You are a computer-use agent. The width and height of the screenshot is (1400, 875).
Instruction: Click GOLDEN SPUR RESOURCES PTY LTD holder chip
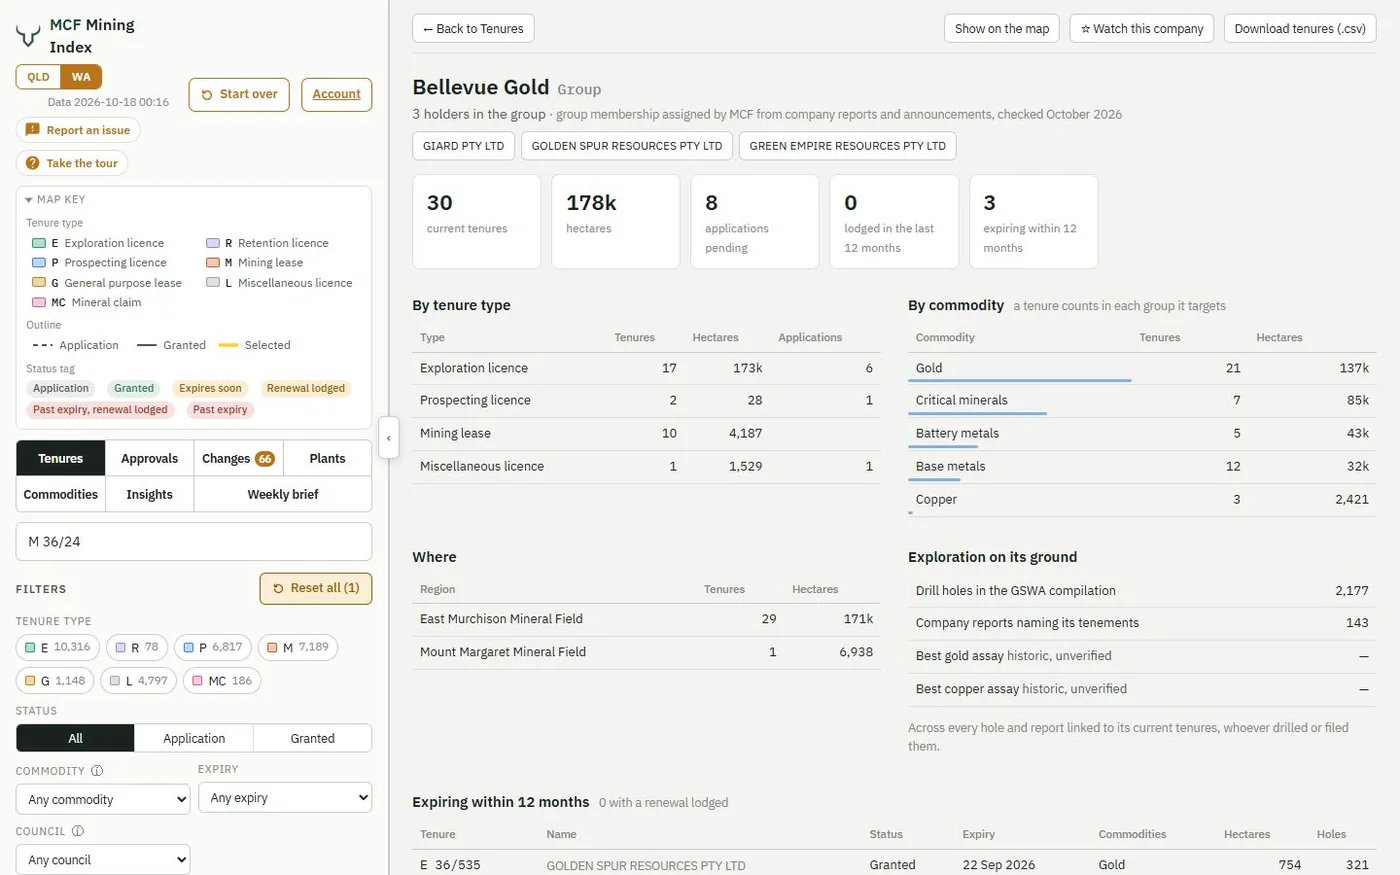coord(627,146)
